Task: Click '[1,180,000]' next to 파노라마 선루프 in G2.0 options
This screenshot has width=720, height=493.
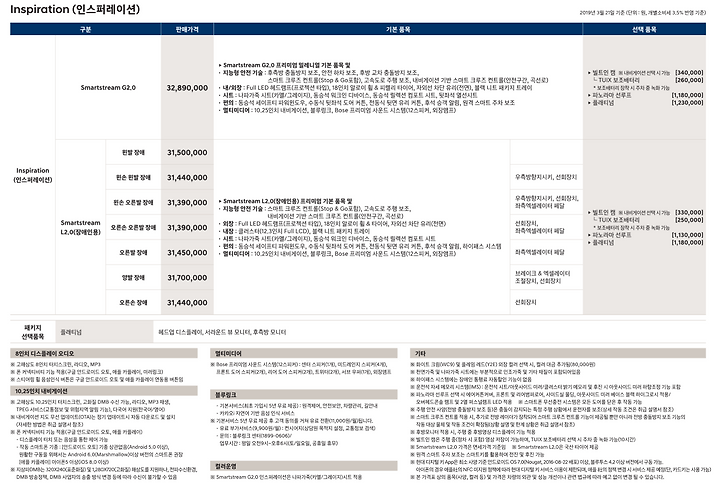Action: click(x=687, y=95)
